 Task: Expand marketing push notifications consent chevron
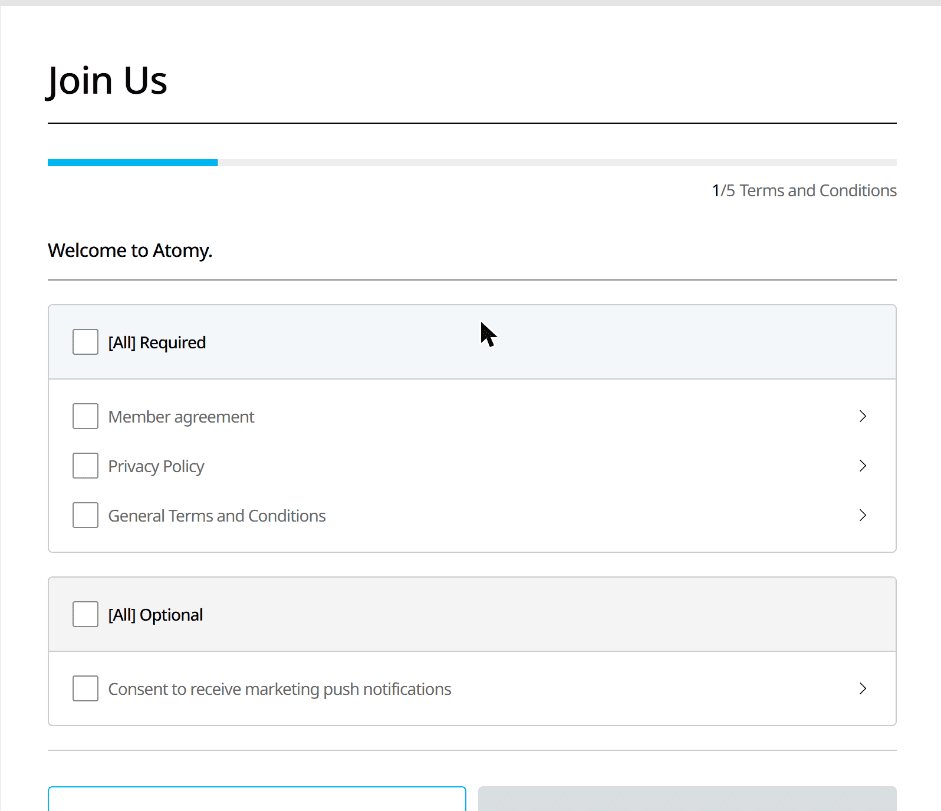pos(862,689)
